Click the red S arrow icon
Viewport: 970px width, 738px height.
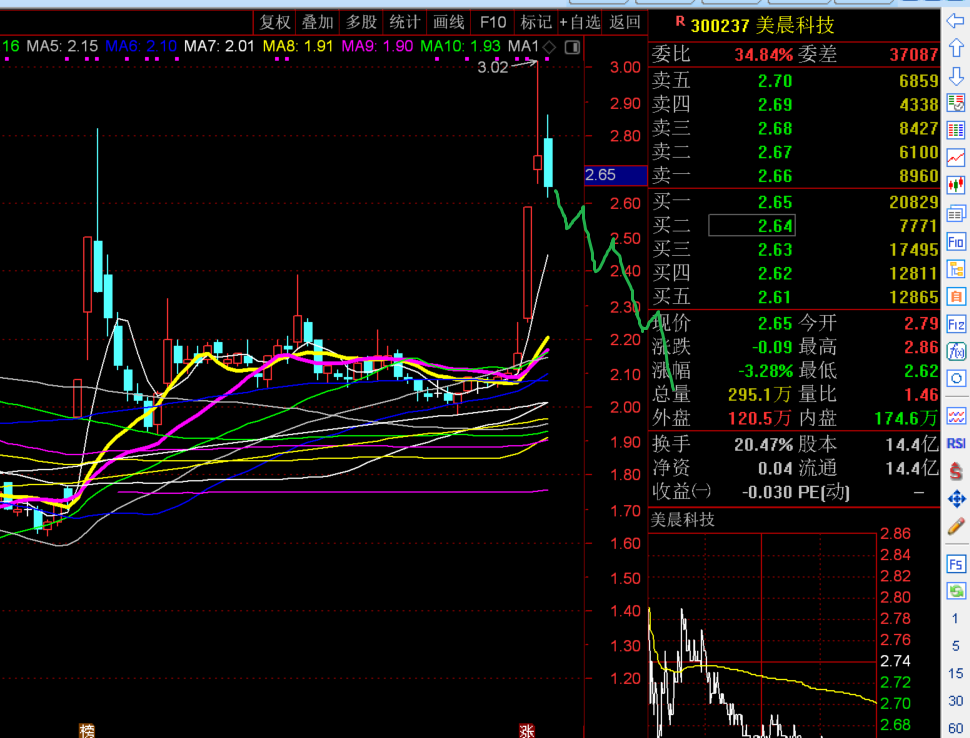(956, 471)
